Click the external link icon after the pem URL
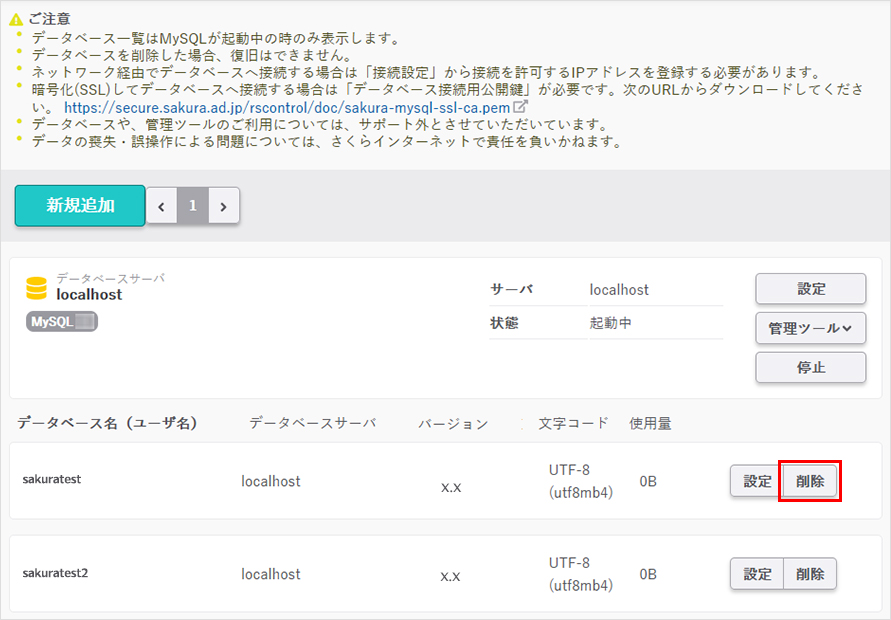The image size is (891, 620). pyautogui.click(x=520, y=106)
